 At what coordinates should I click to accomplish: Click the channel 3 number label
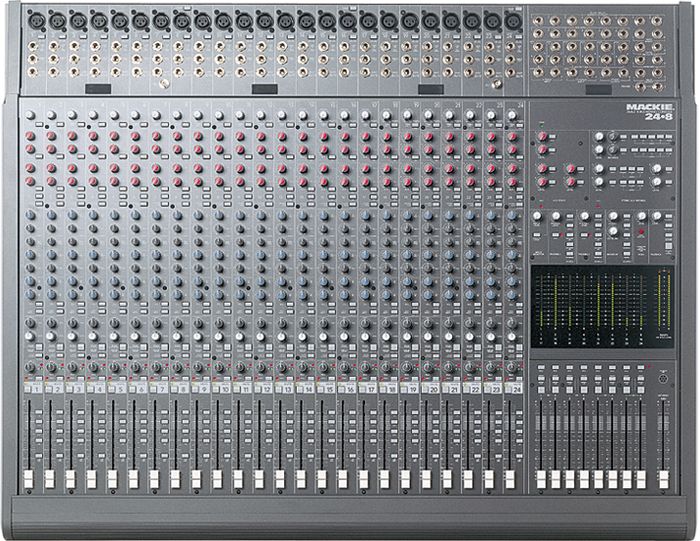coord(79,390)
